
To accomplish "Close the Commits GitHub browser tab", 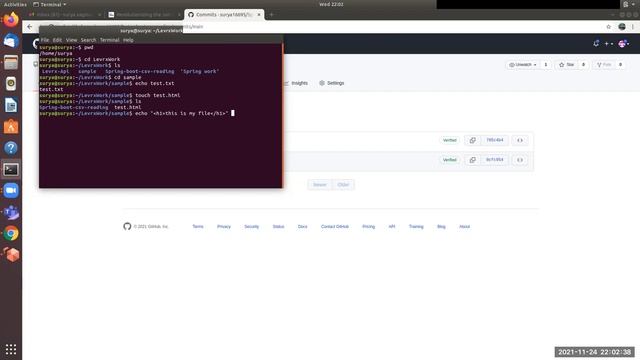I will tap(259, 15).
